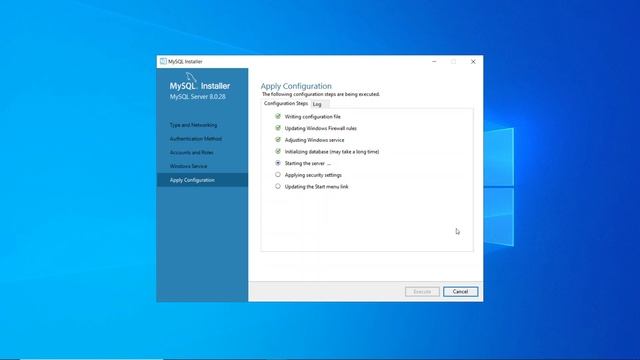The height and width of the screenshot is (360, 640).
Task: Select Updating the Start menu link radio indicator
Action: click(278, 186)
